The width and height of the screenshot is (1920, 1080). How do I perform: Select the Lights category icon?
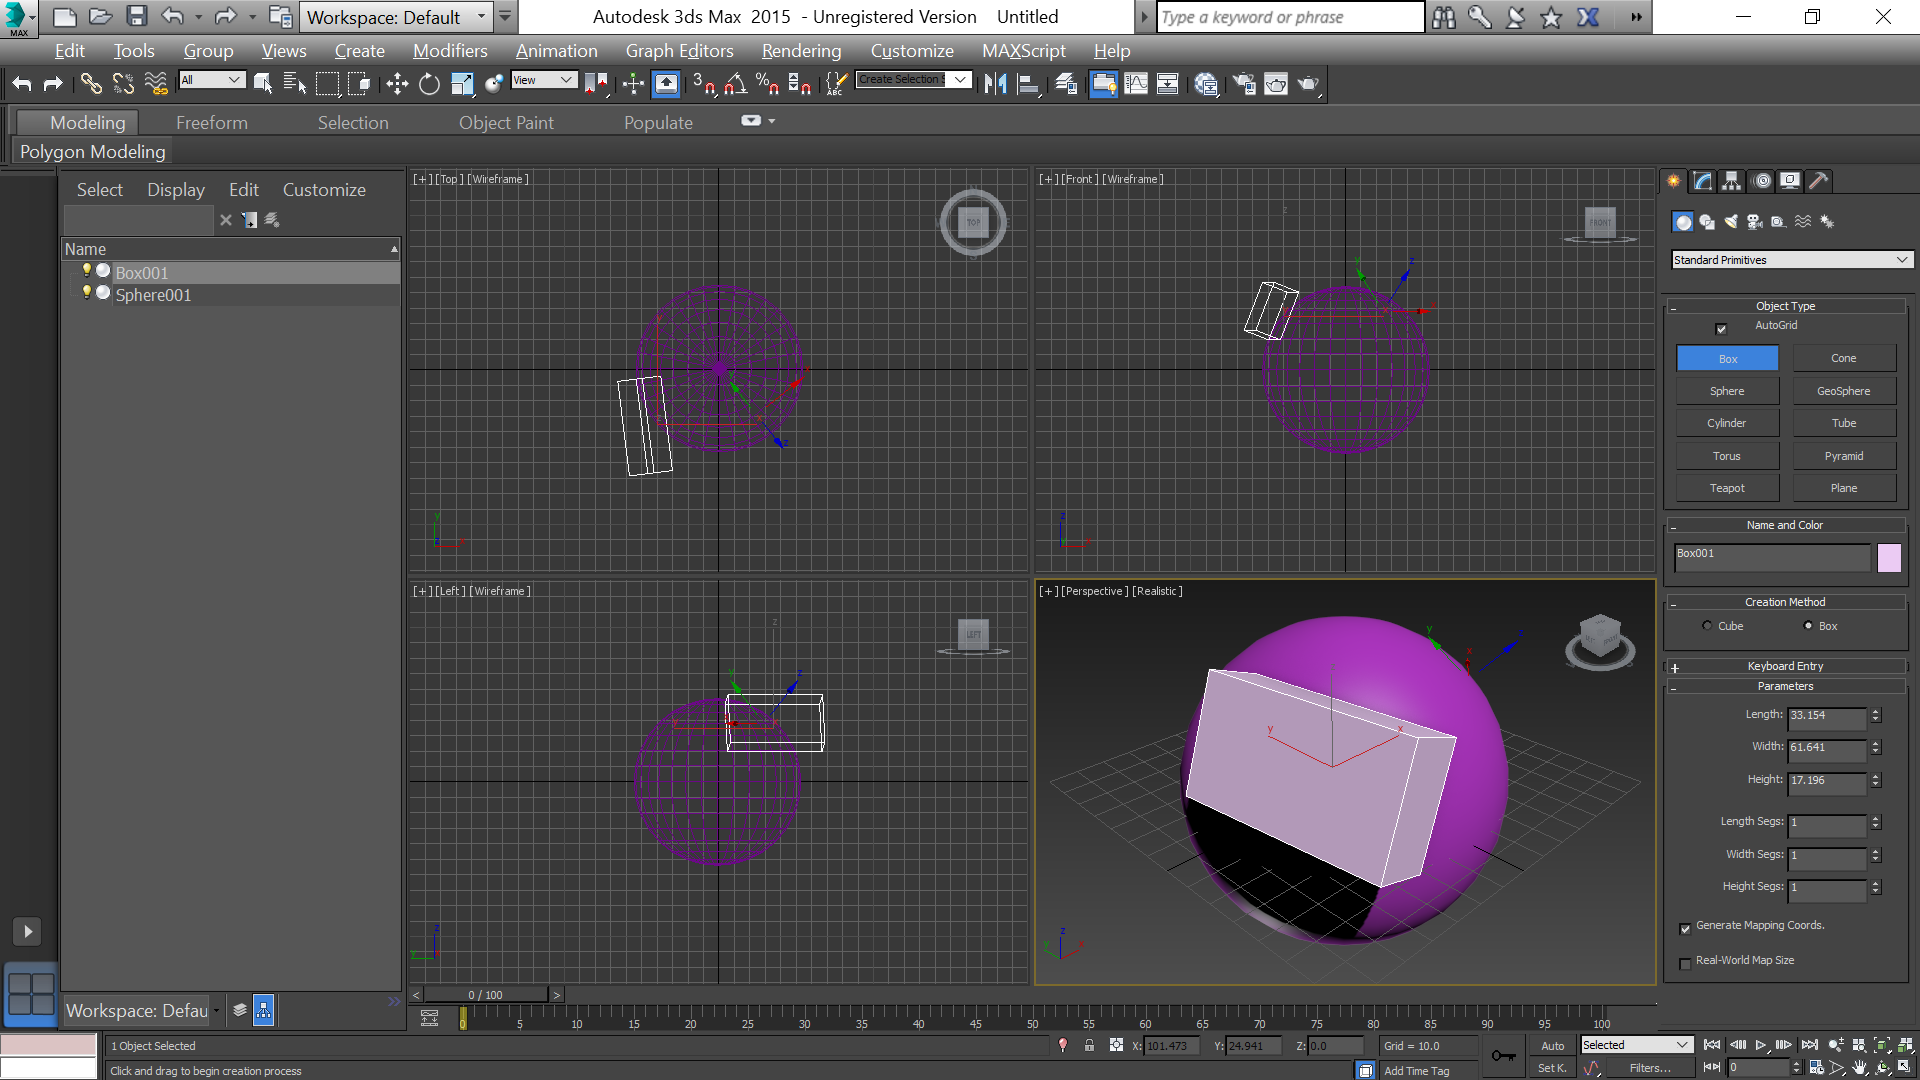[x=1731, y=222]
